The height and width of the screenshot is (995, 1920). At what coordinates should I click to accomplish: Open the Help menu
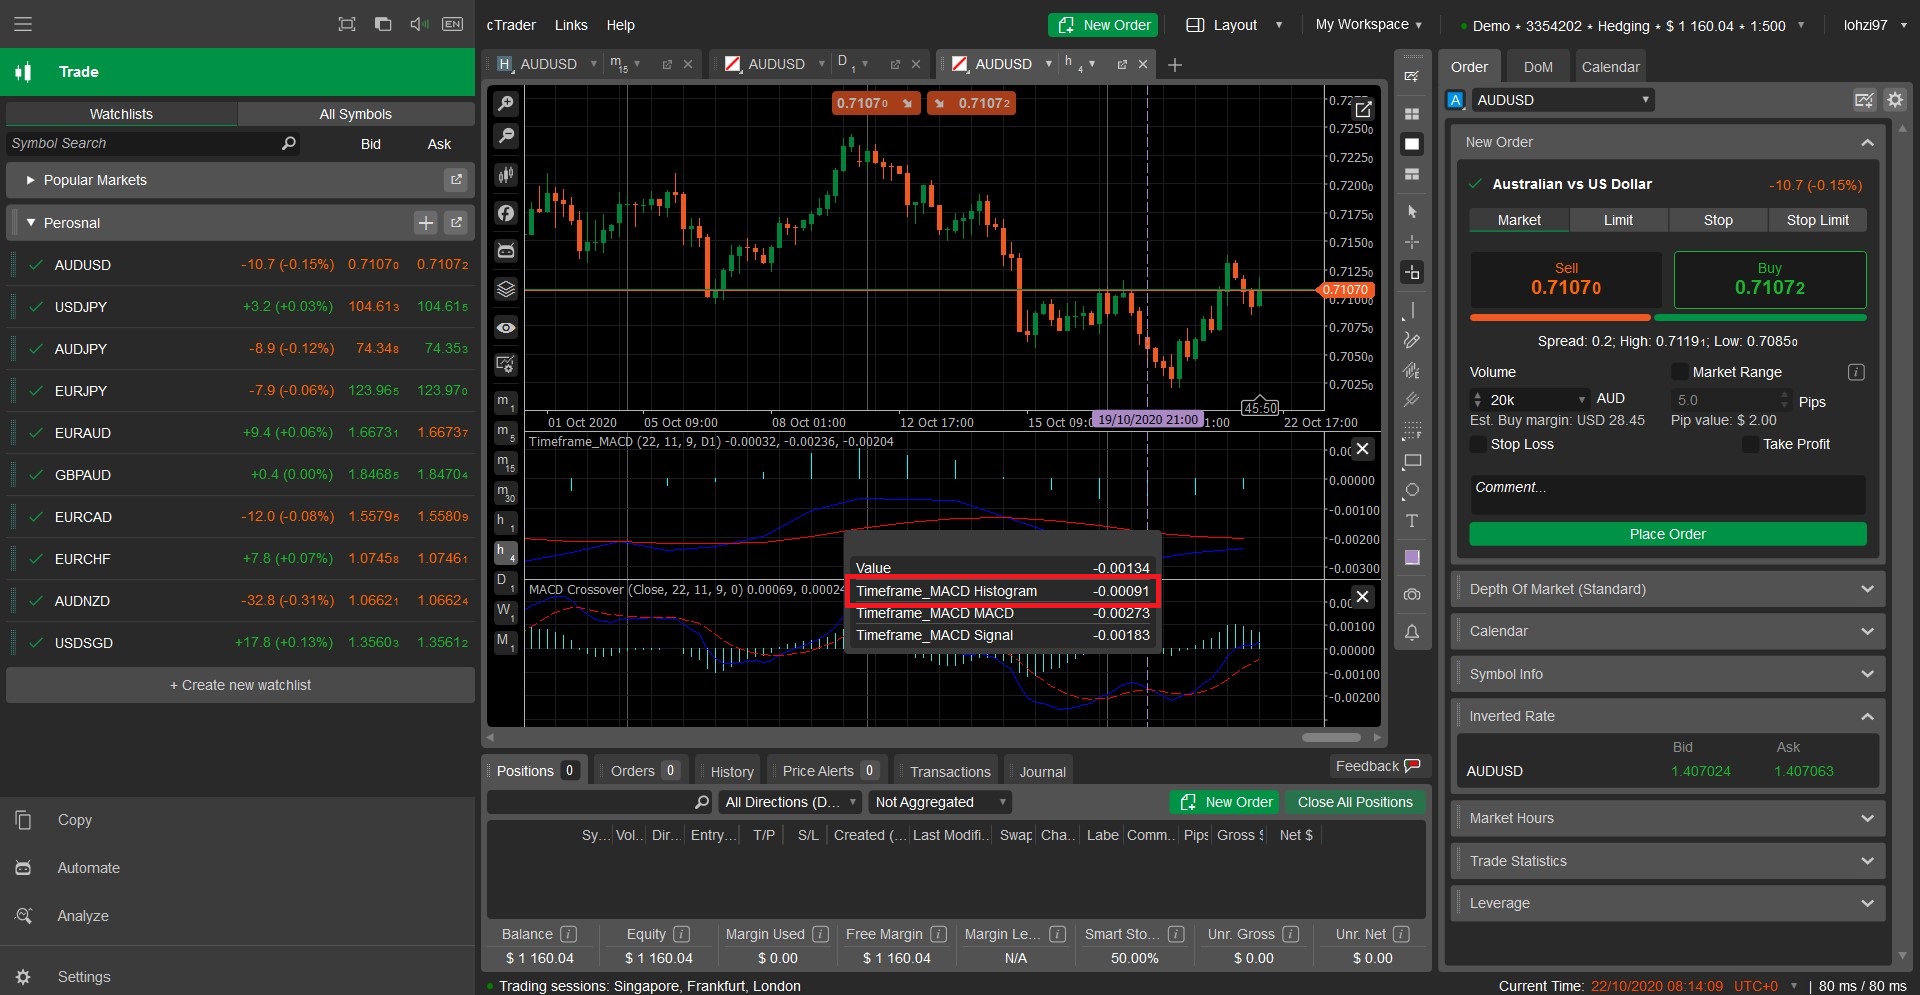click(x=620, y=25)
